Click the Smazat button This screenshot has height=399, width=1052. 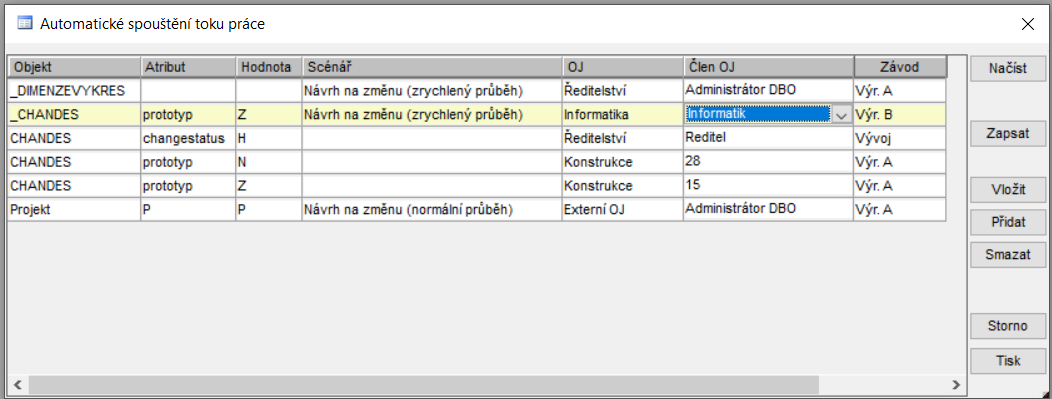pos(1008,255)
